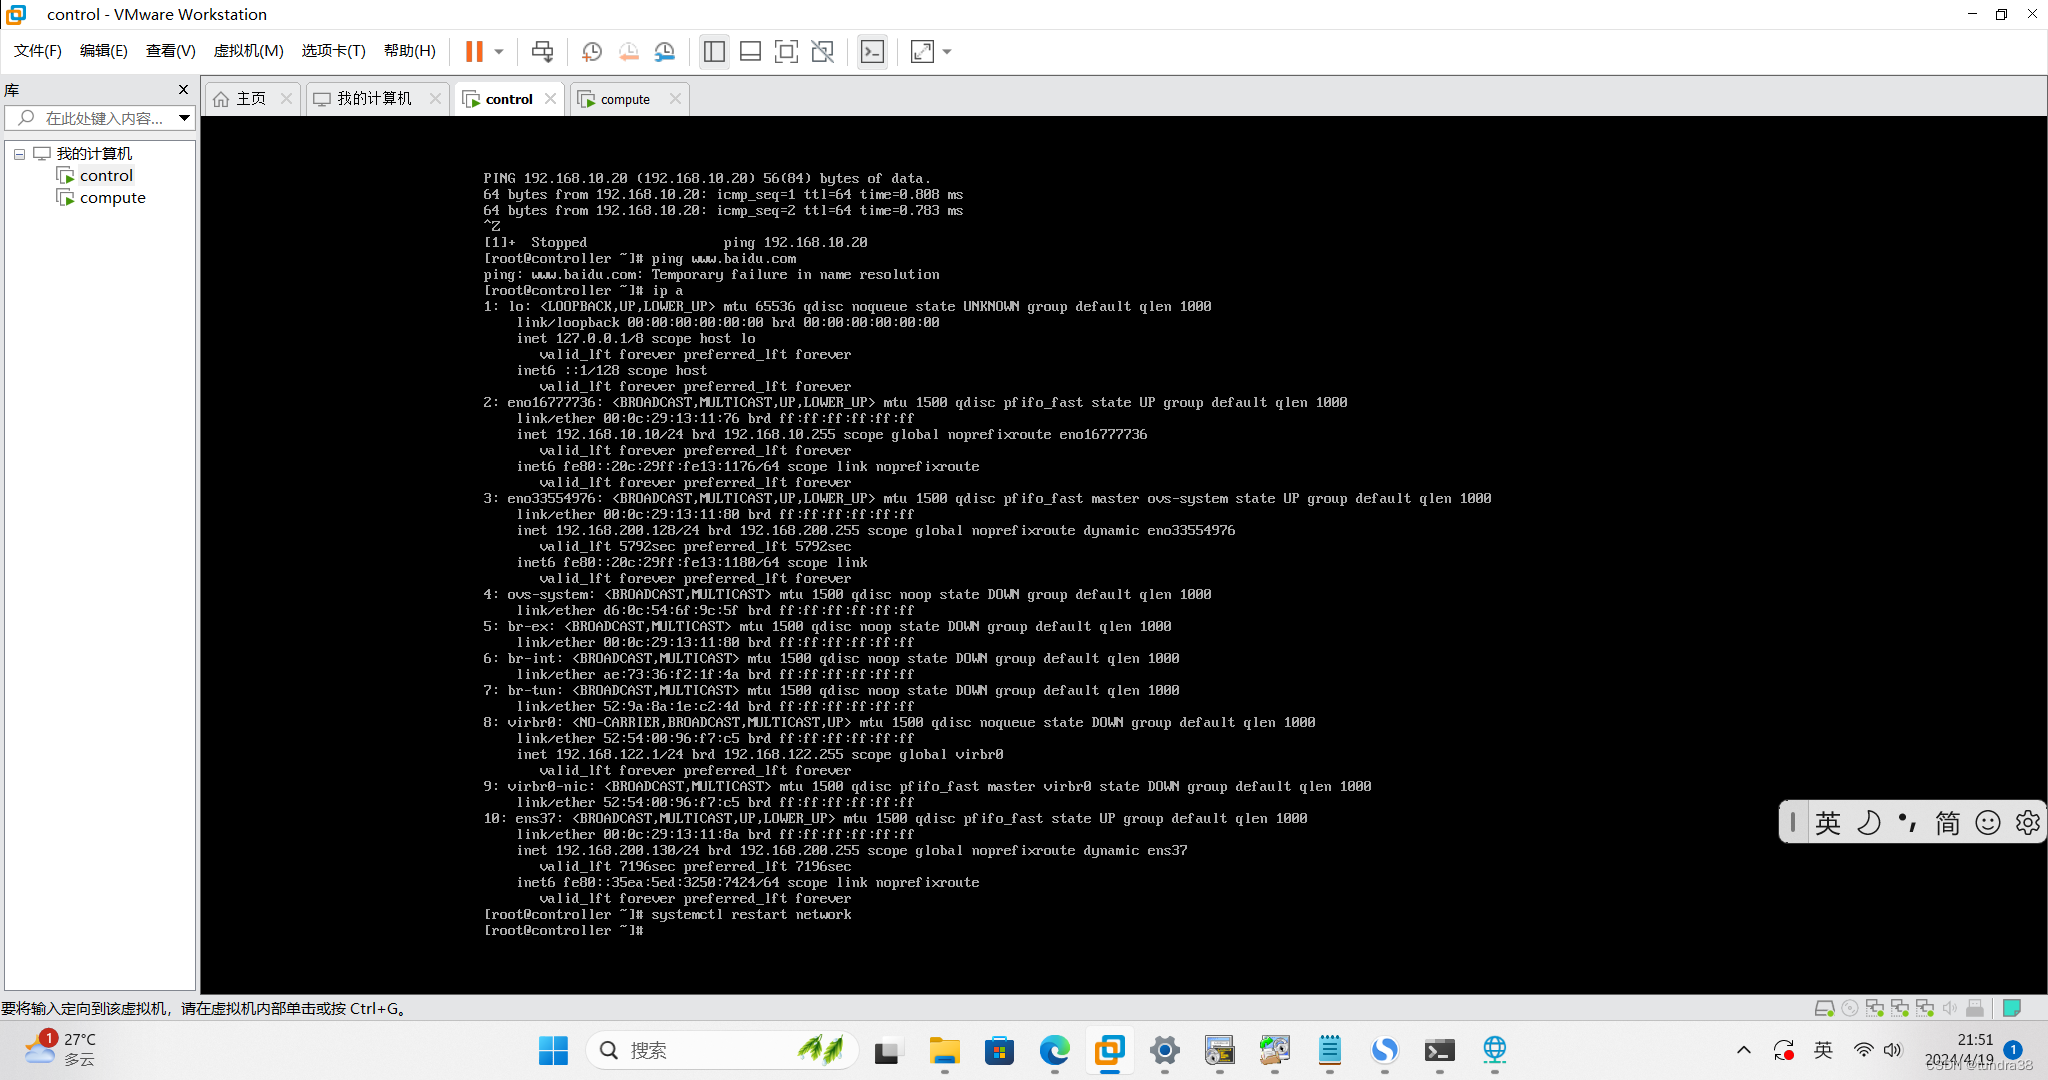
Task: Toggle full/half-width moon icon on IME bar
Action: [1868, 822]
